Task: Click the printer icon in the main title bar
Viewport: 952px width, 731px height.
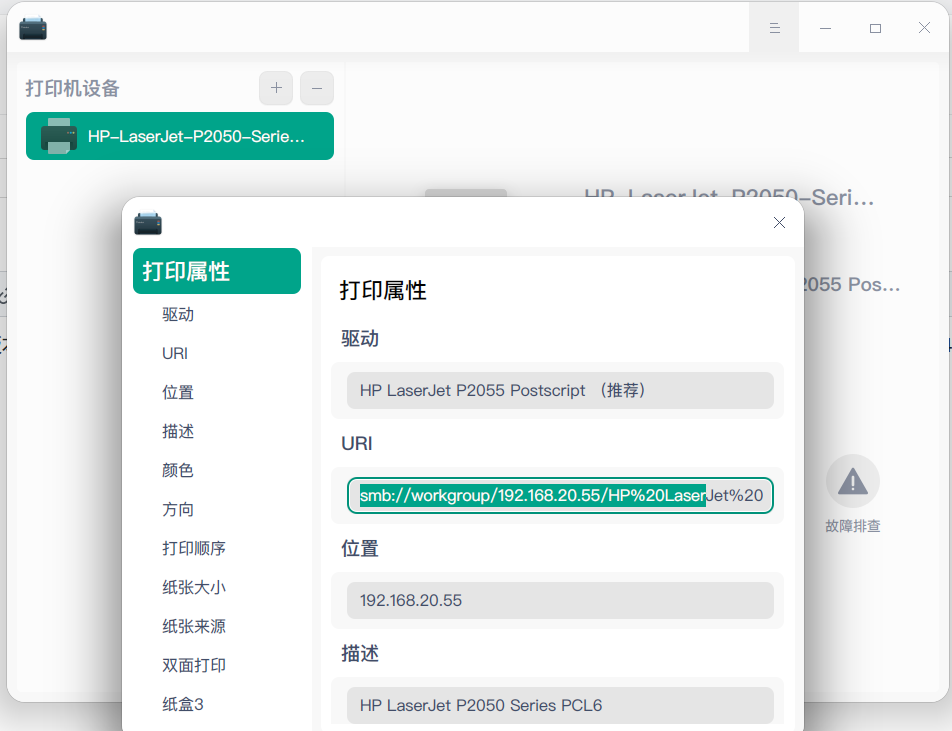Action: [32, 28]
